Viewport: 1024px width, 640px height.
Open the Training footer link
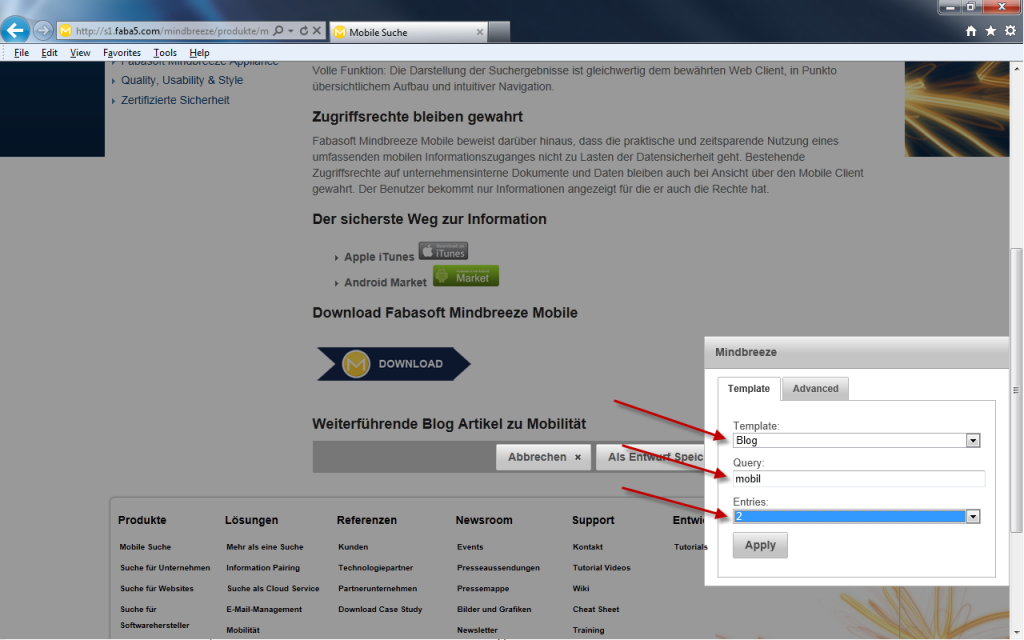click(x=588, y=631)
